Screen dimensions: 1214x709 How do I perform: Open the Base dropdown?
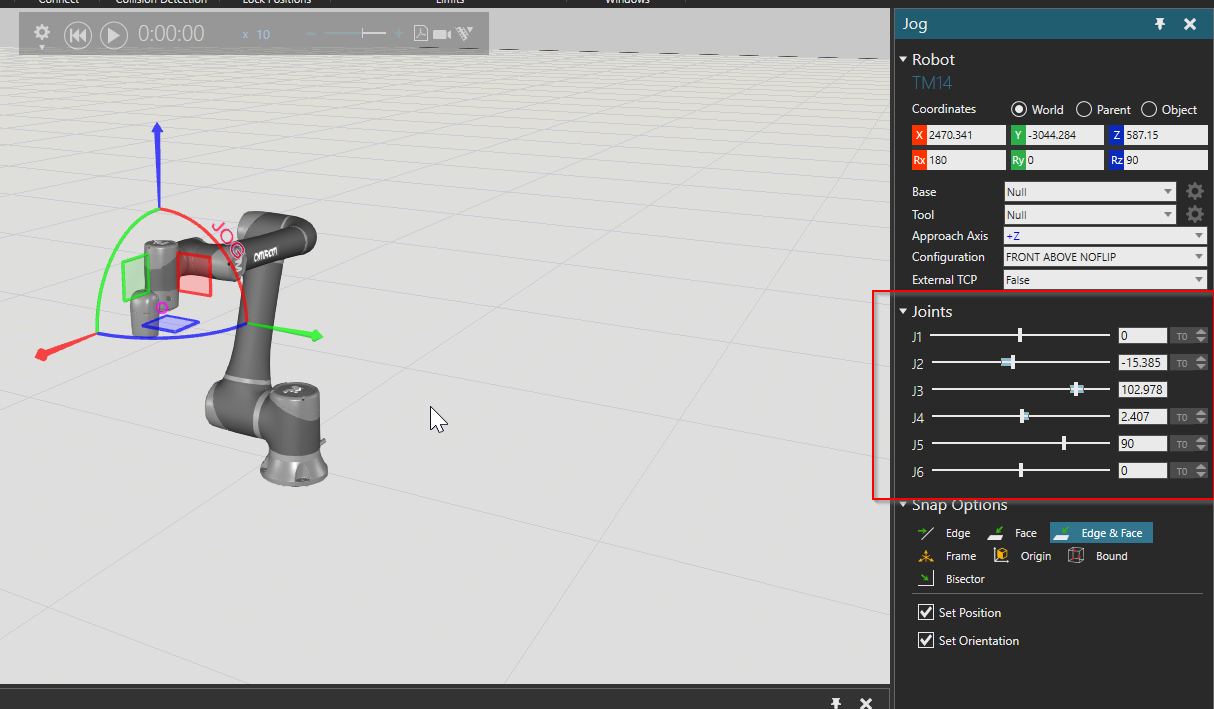tap(1090, 191)
